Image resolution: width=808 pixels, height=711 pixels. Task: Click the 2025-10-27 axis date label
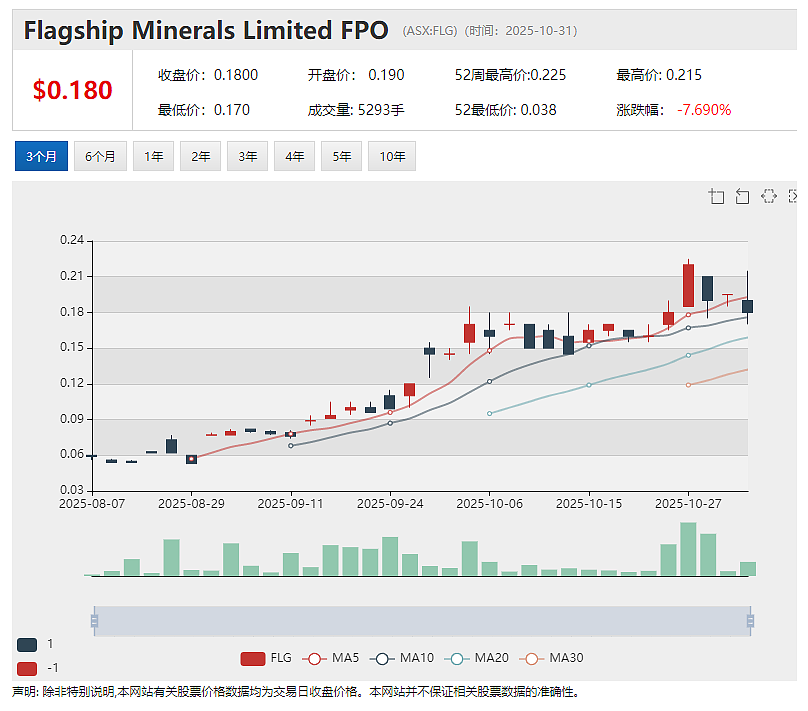(x=688, y=503)
